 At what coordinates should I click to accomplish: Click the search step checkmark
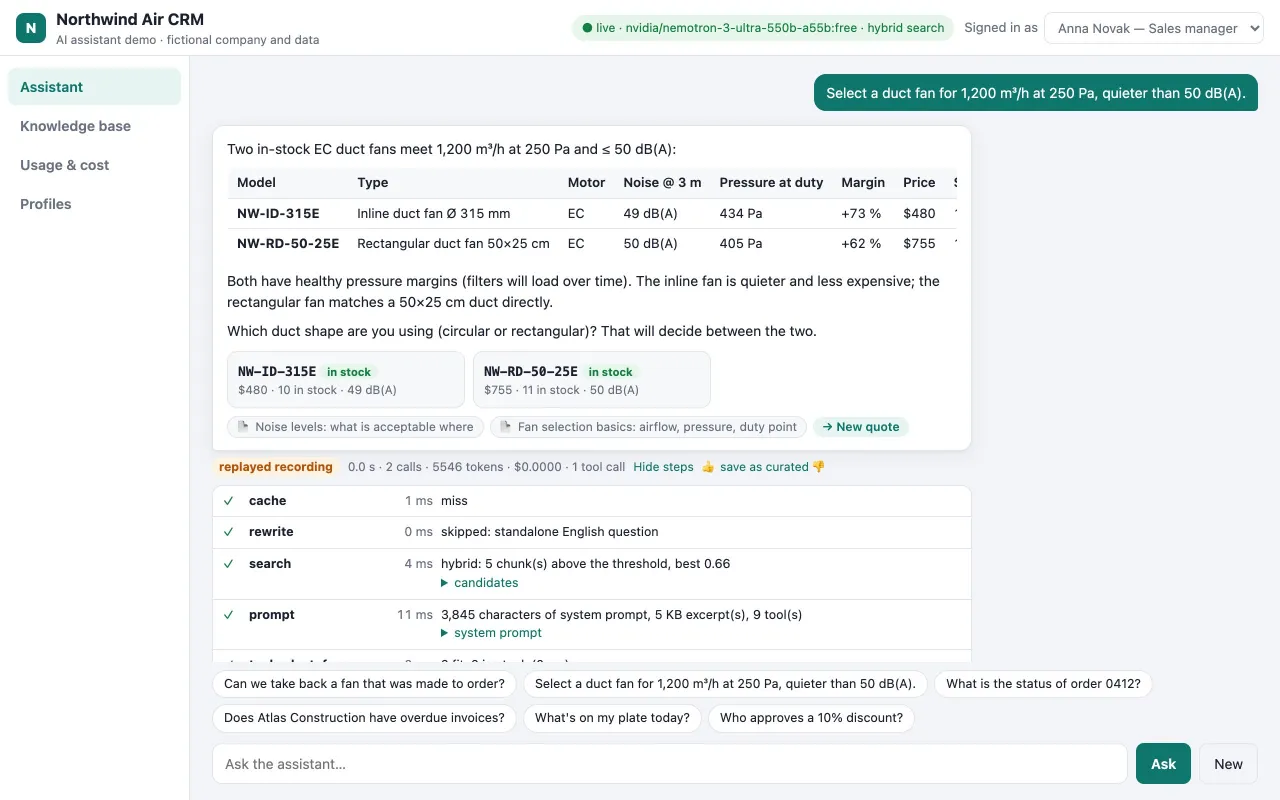tap(229, 564)
